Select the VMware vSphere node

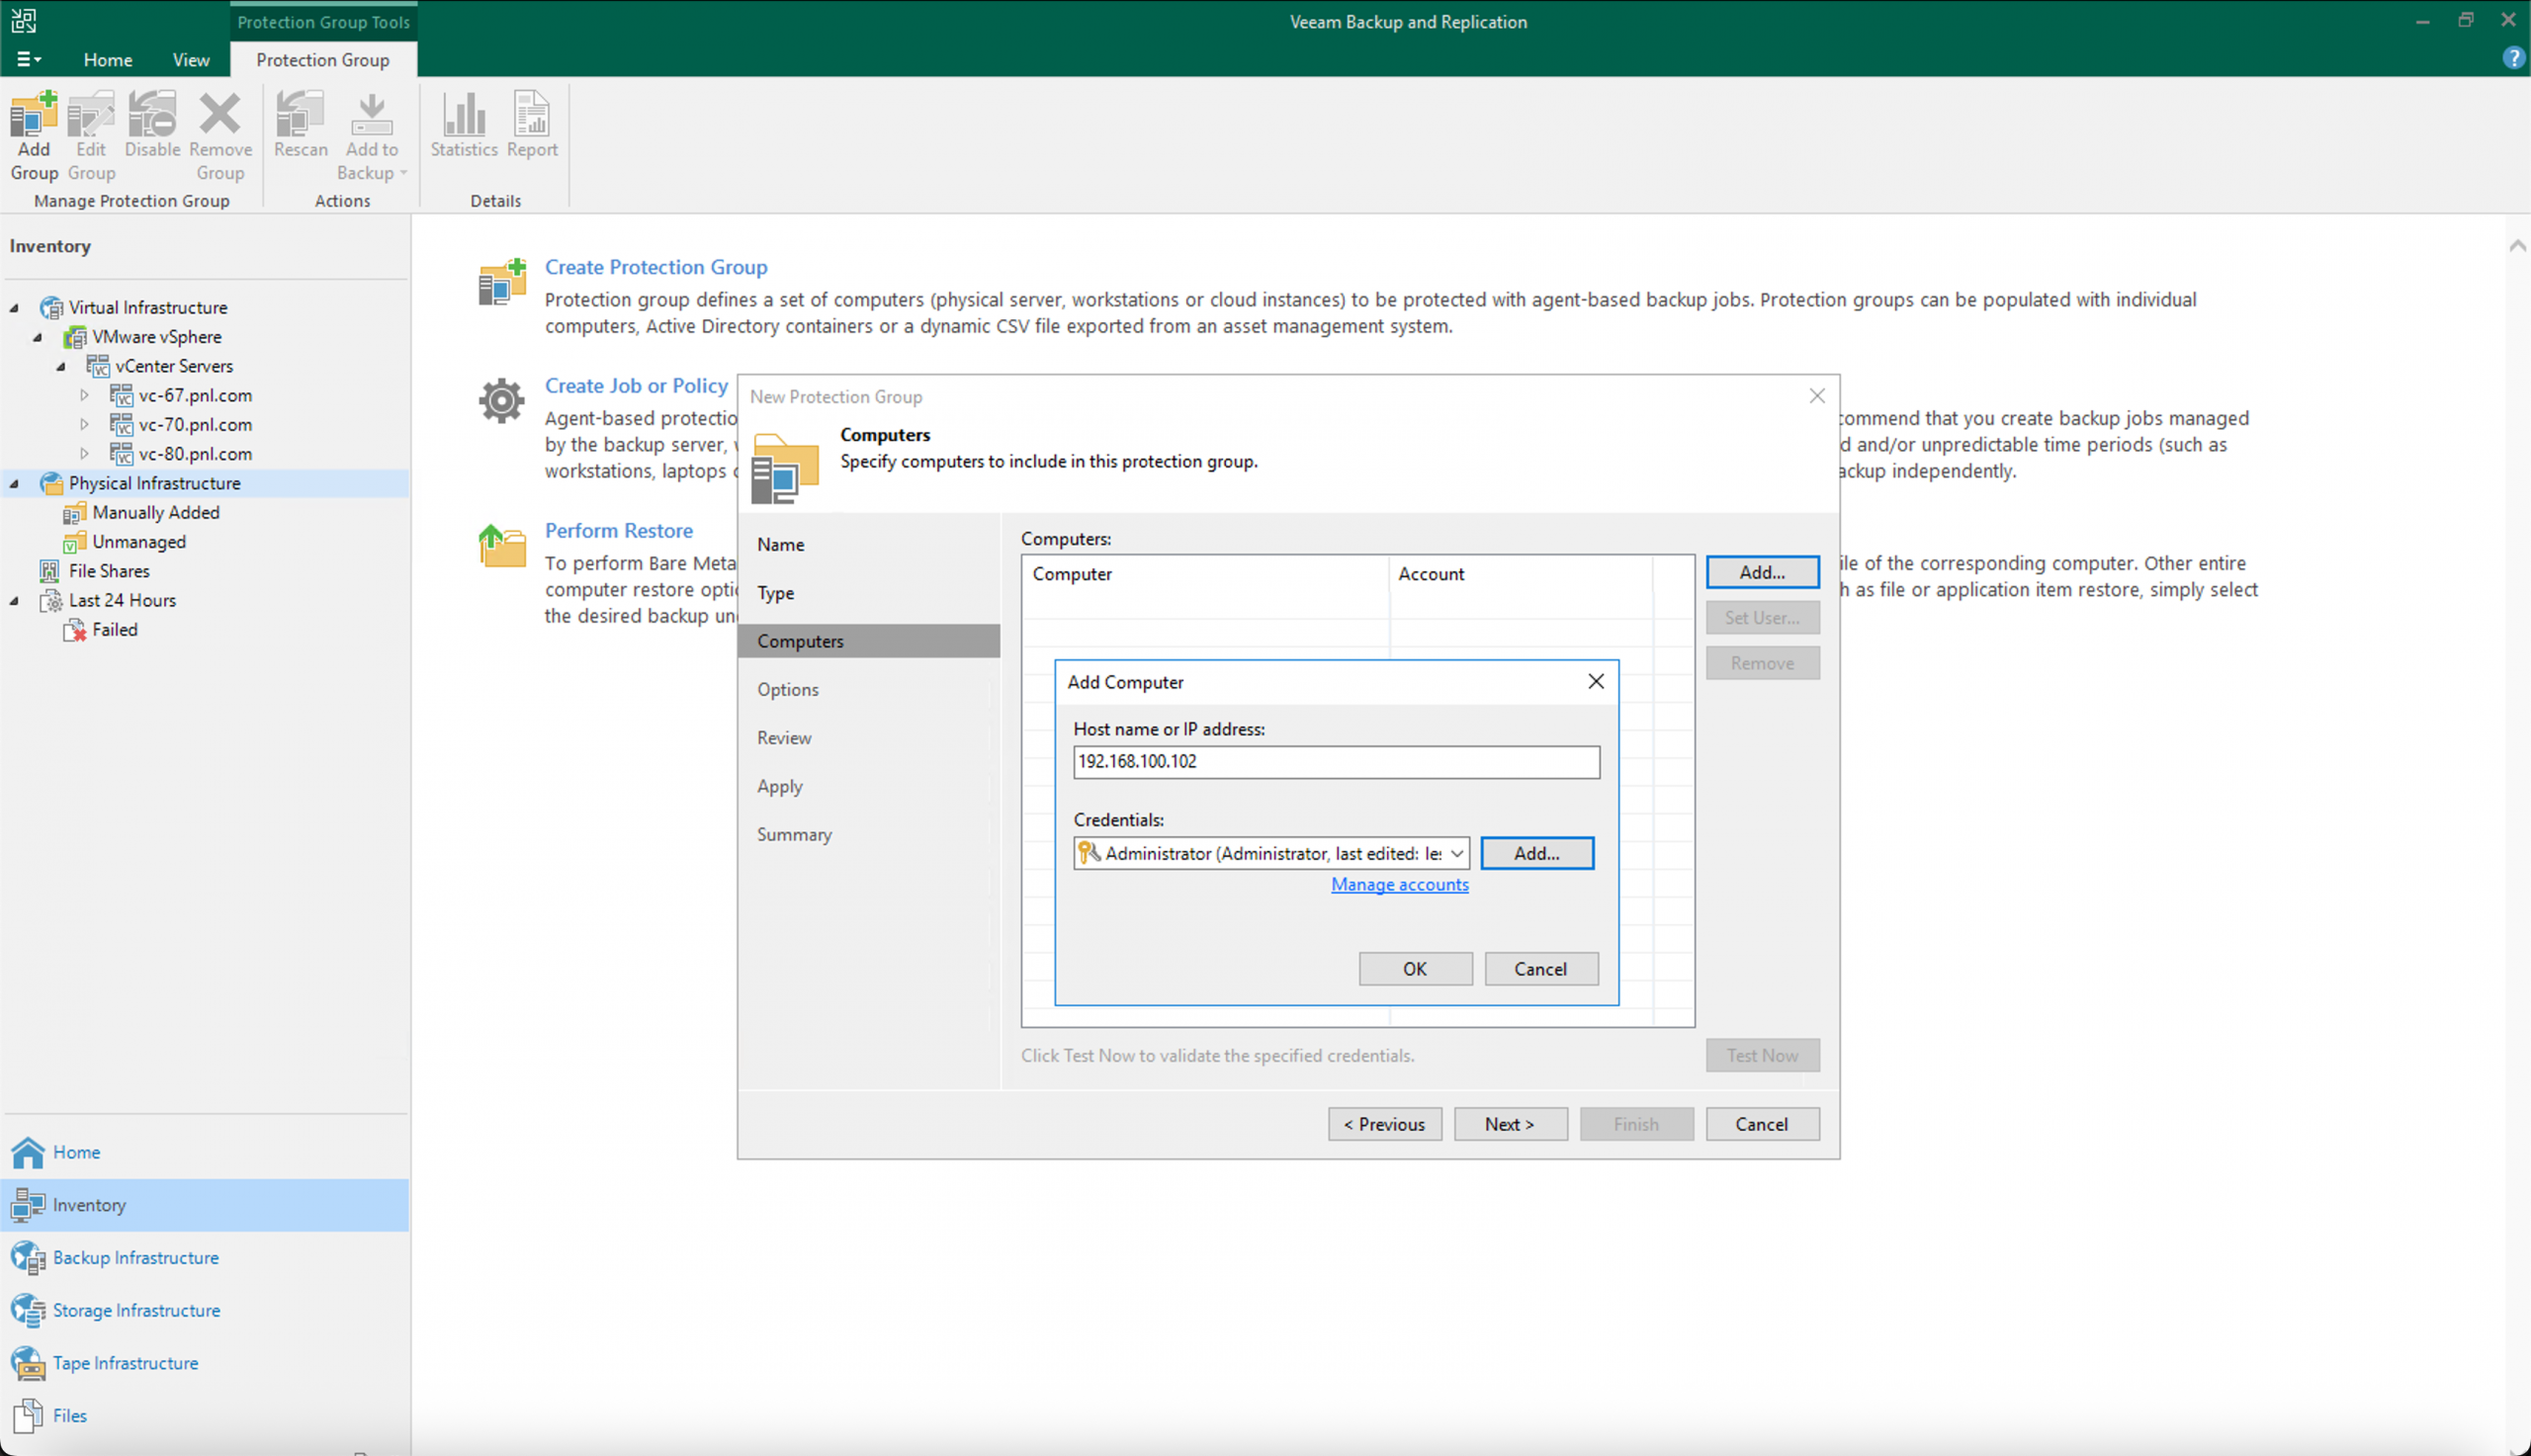click(157, 337)
